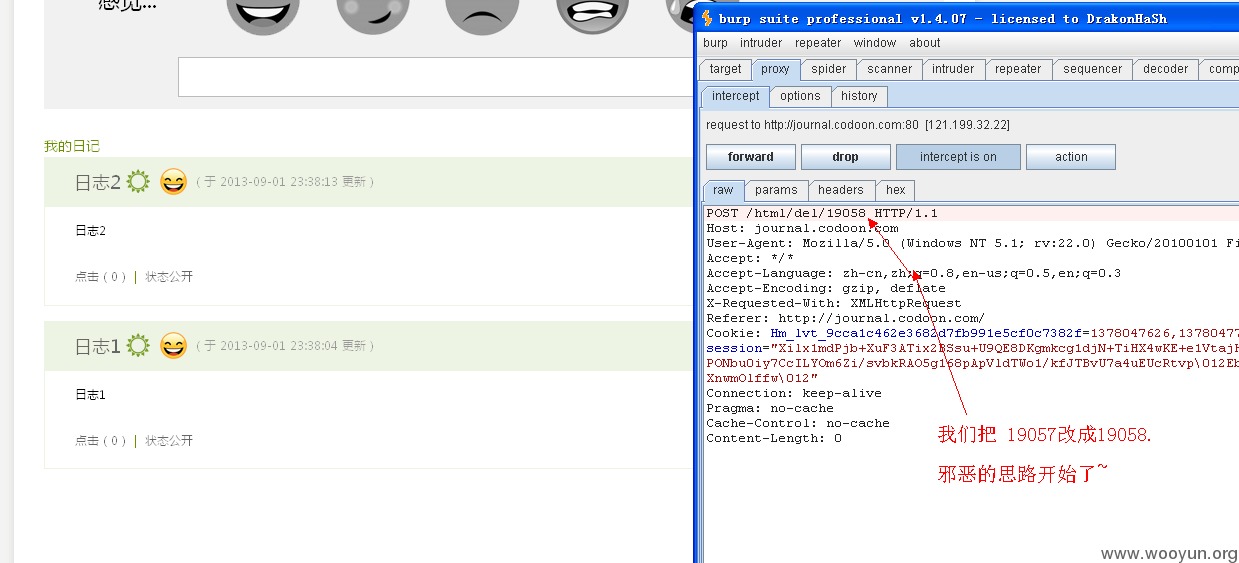Viewport: 1239px width, 563px height.
Task: Open the window menu
Action: pos(875,43)
